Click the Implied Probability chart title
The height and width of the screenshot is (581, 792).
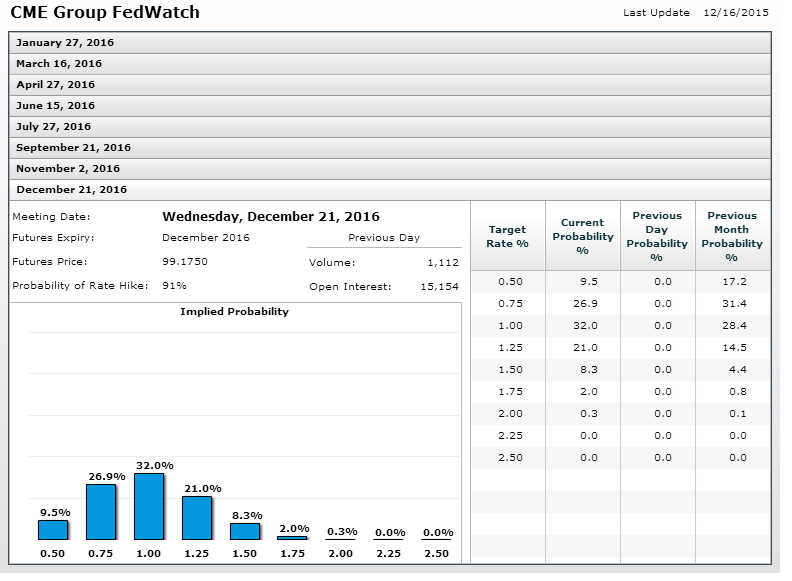(x=234, y=311)
